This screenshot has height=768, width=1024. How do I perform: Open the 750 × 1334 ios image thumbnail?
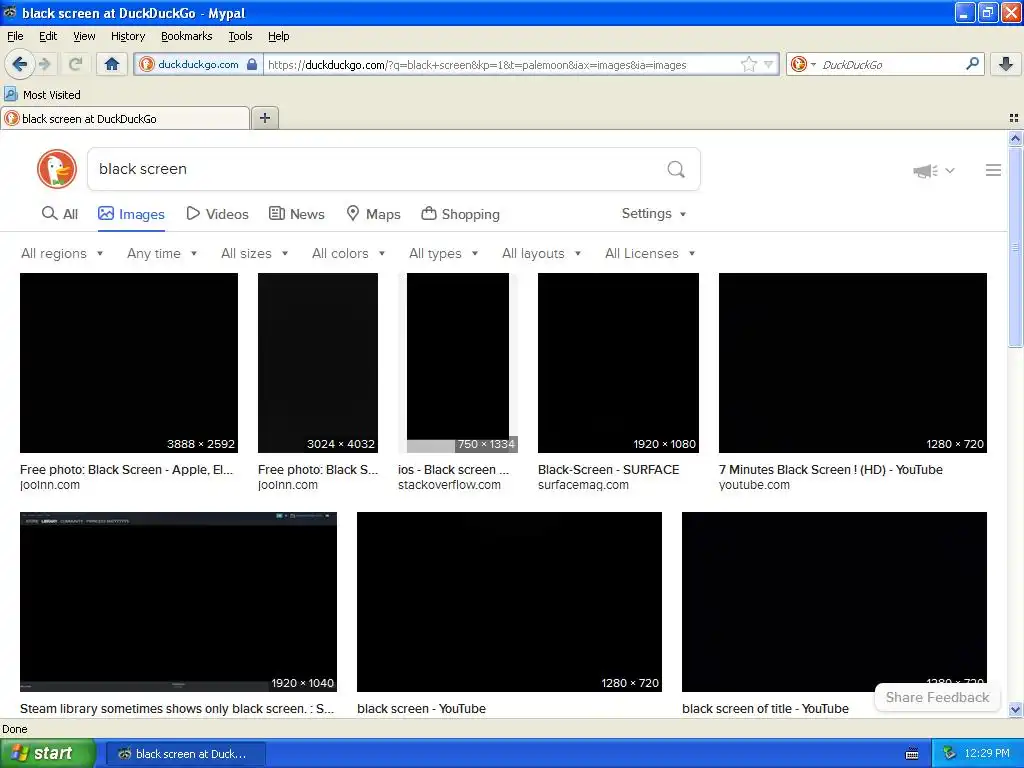pos(458,362)
